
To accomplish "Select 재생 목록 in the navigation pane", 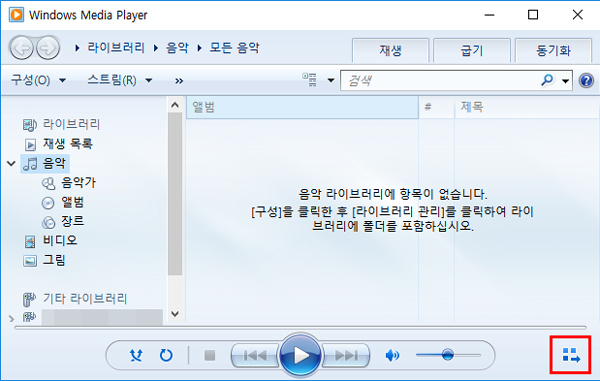I will [68, 144].
